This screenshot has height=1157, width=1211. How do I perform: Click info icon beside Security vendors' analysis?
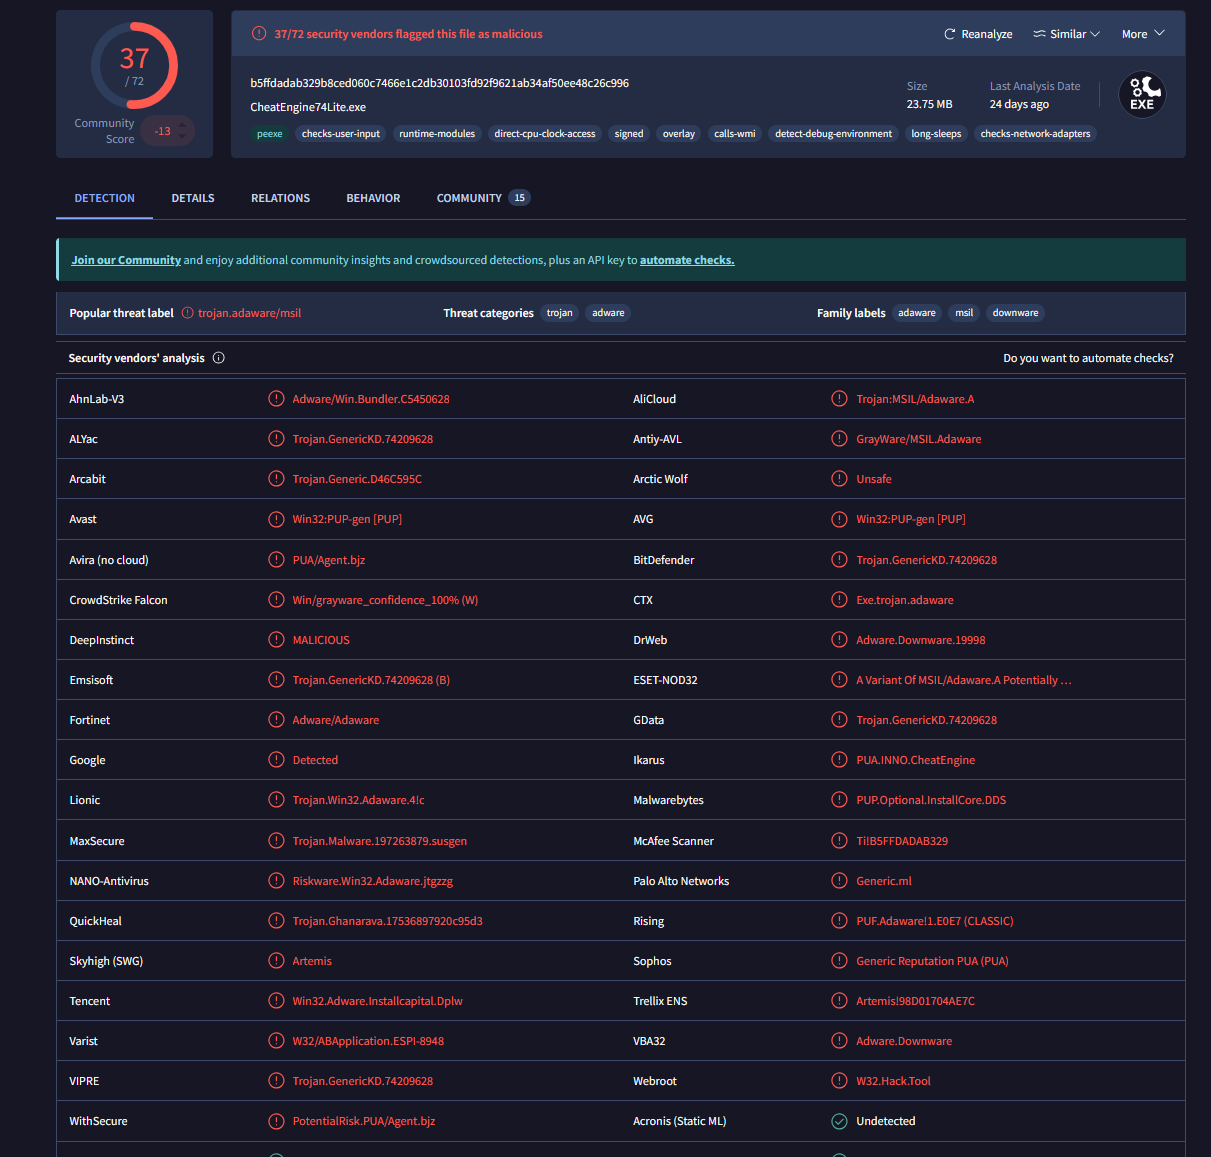(x=218, y=358)
